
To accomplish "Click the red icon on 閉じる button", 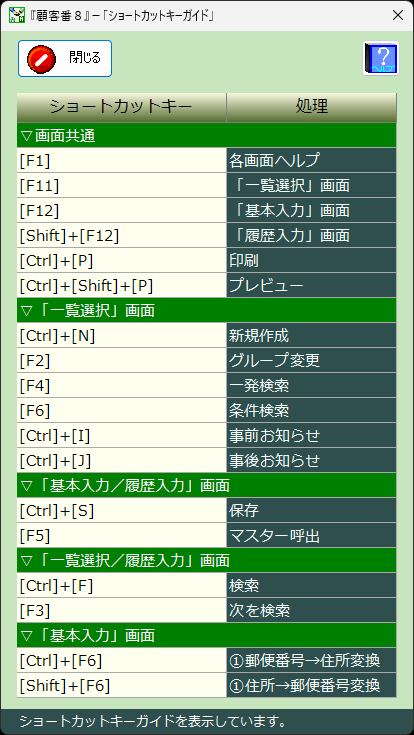I will 39,58.
